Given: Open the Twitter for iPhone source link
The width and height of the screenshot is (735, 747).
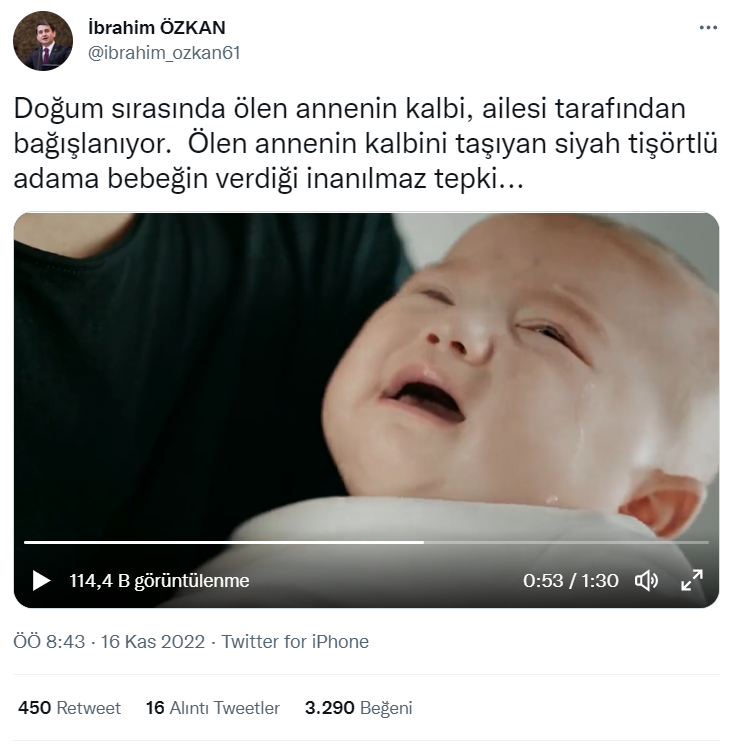Looking at the screenshot, I should coord(295,642).
